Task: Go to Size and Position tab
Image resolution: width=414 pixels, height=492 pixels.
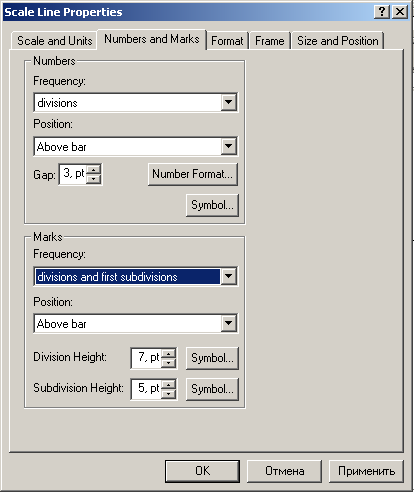Action: coord(338,41)
